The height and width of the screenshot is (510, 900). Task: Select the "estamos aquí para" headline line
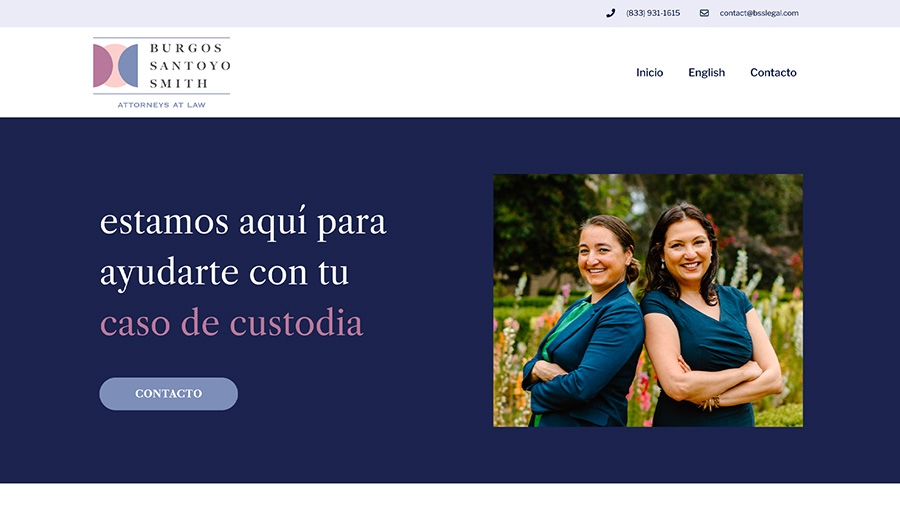coord(243,221)
